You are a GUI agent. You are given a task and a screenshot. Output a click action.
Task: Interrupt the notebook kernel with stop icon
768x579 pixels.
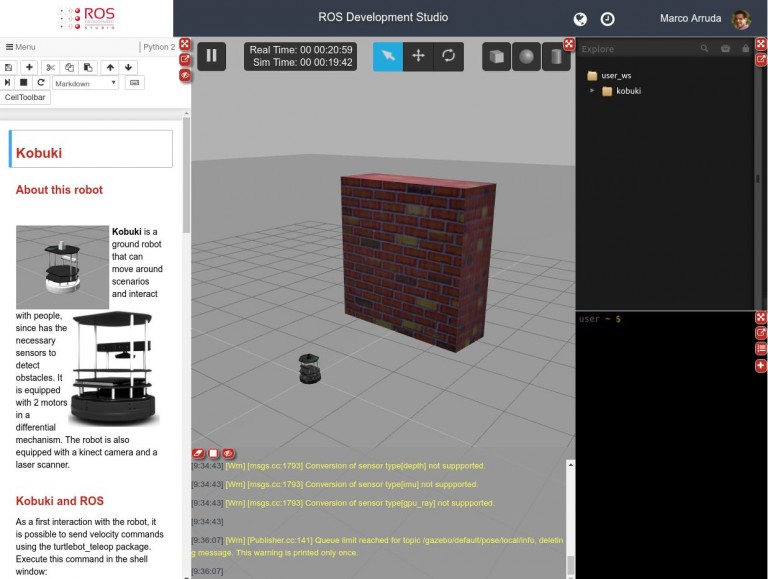click(24, 83)
